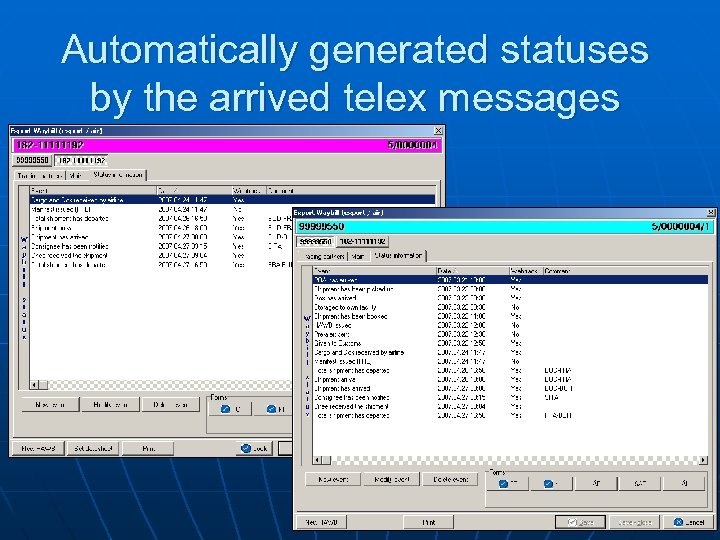Image resolution: width=720 pixels, height=540 pixels.
Task: Click Save+close button in front window
Action: tap(635, 522)
